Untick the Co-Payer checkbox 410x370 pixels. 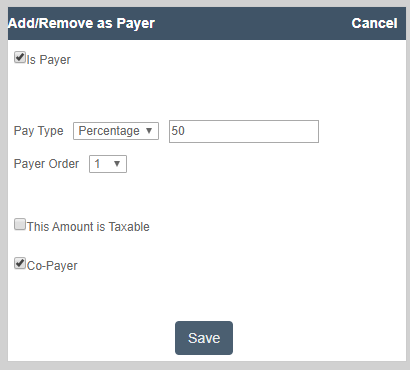click(20, 263)
